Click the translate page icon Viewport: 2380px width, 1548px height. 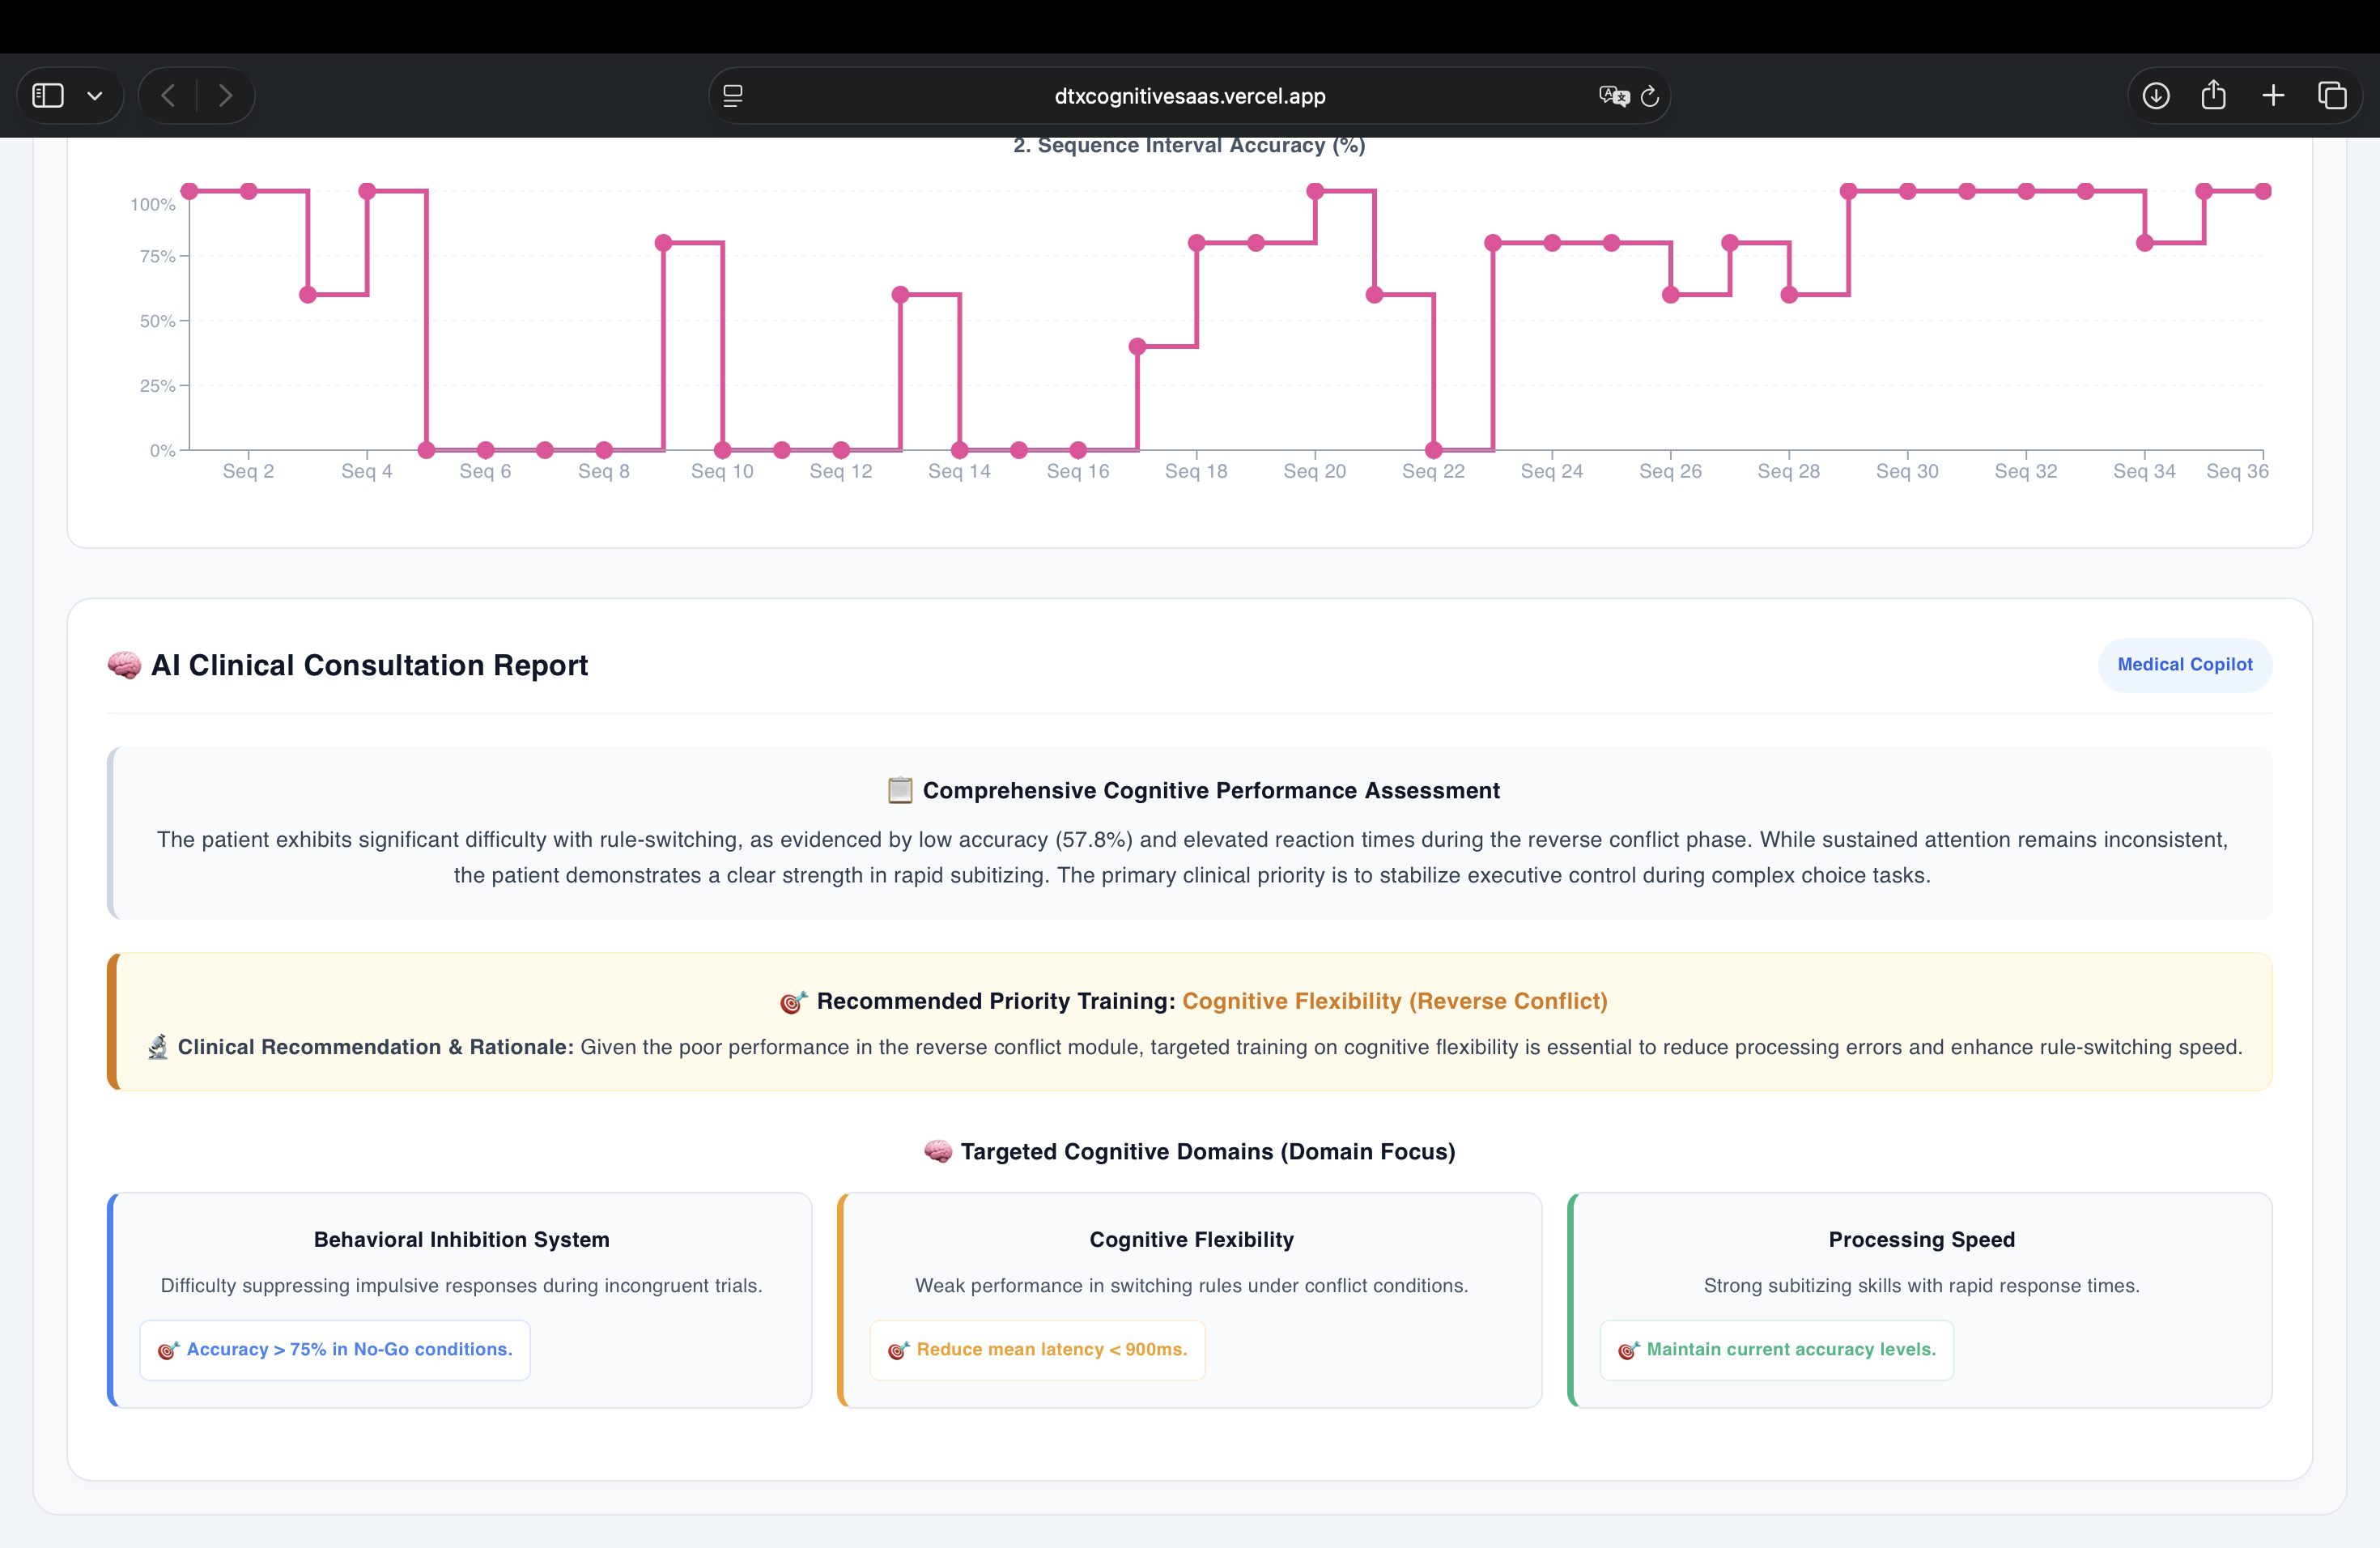point(1613,96)
